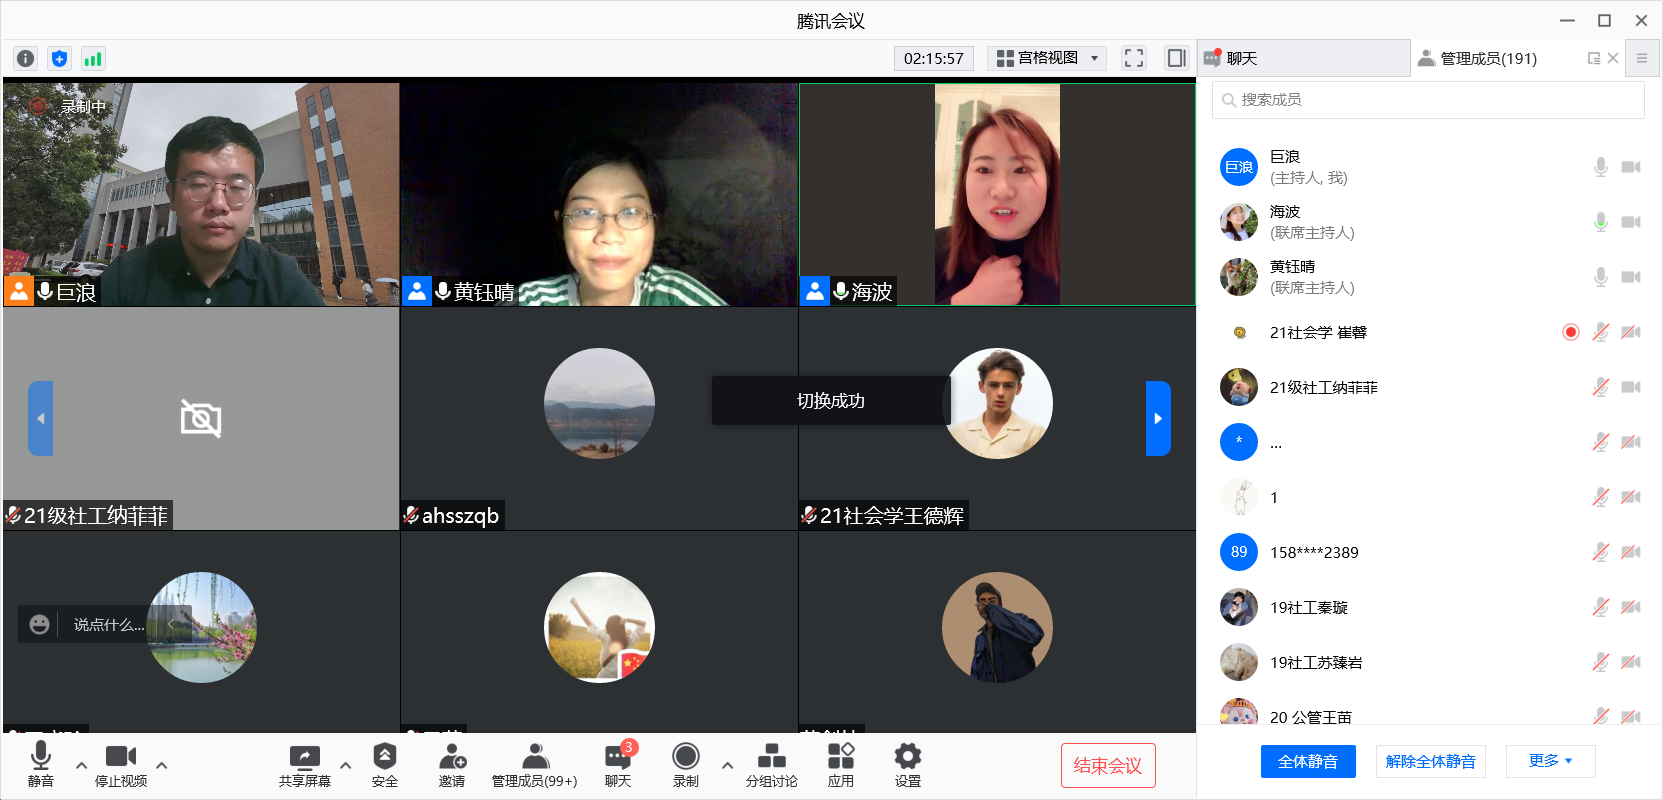Image resolution: width=1663 pixels, height=800 pixels.
Task: Open the Invite (邀请) icon
Action: 452,765
